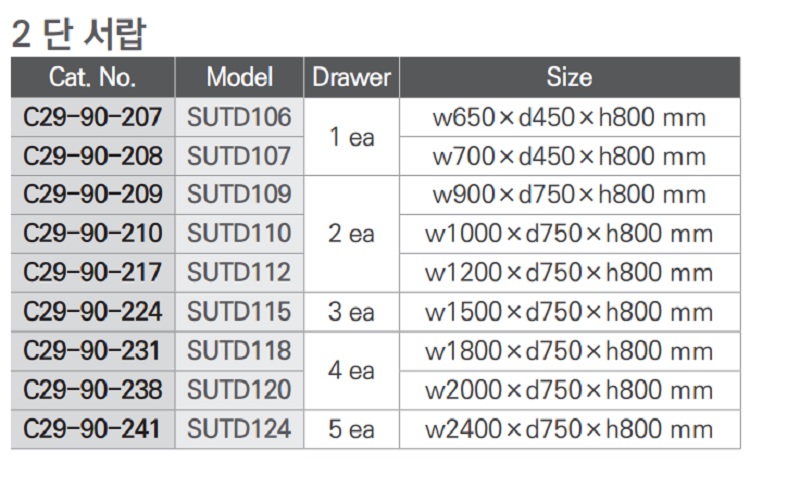Select catalog number C29-90-207
The width and height of the screenshot is (800, 488).
tap(92, 117)
